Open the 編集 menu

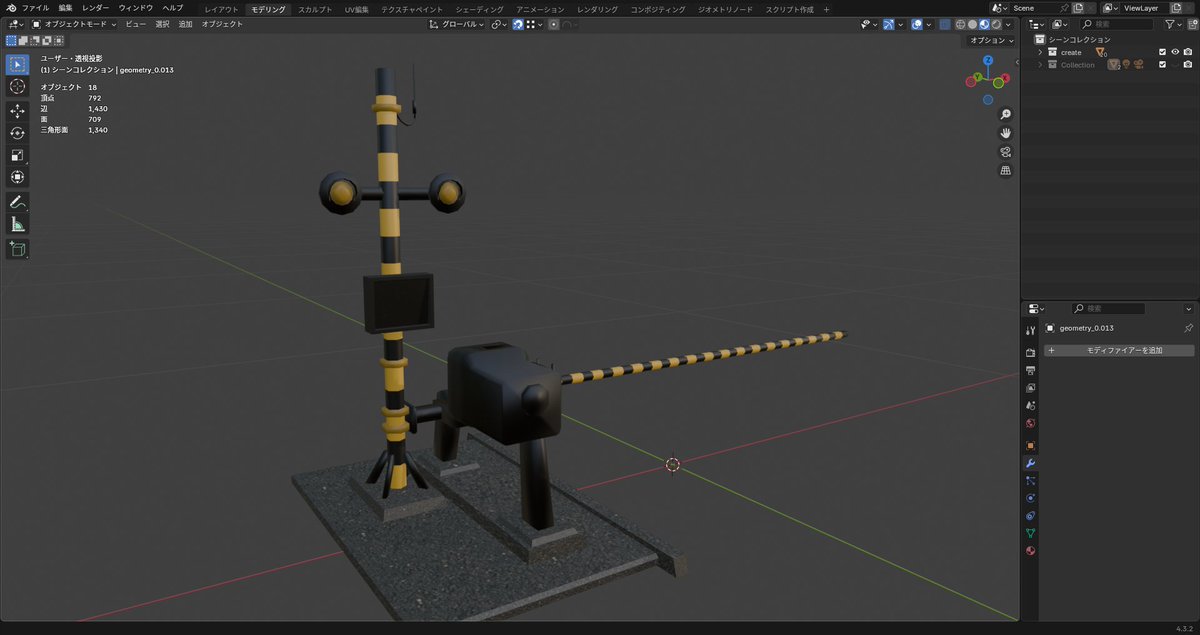coord(65,8)
